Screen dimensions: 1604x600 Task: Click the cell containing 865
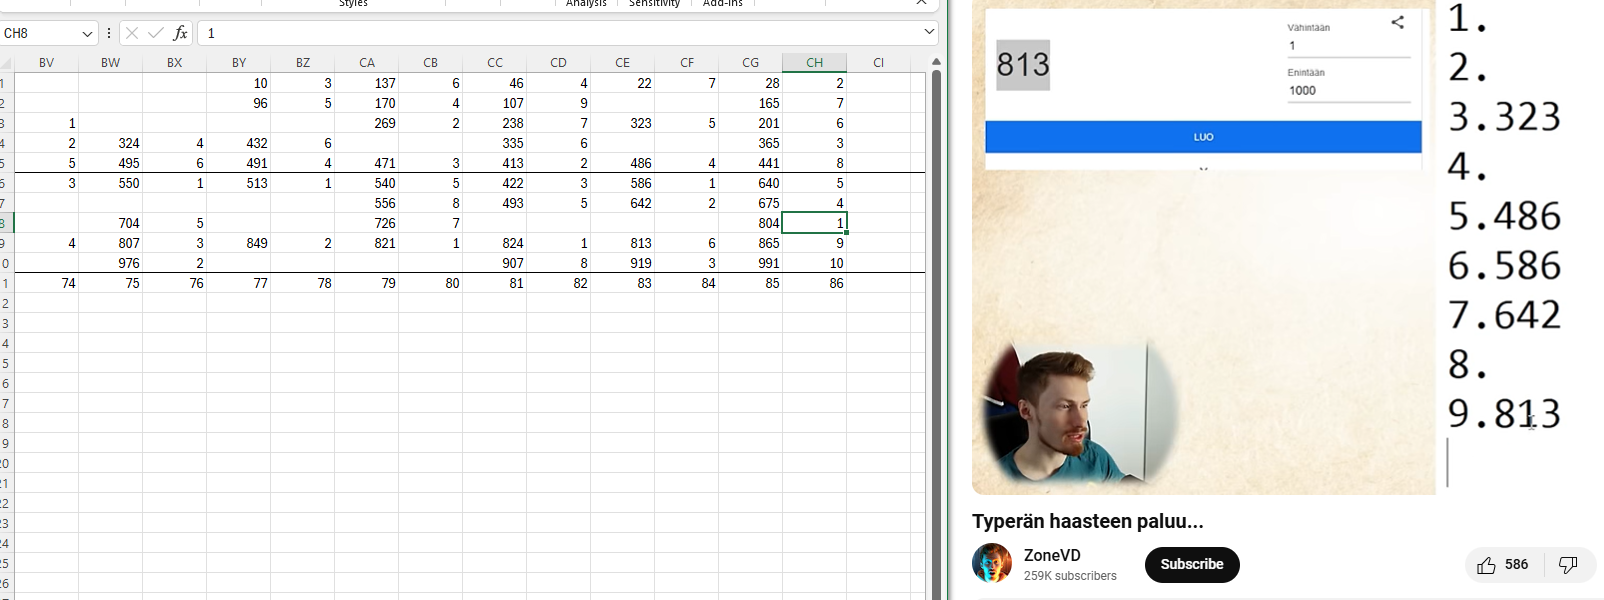[750, 243]
